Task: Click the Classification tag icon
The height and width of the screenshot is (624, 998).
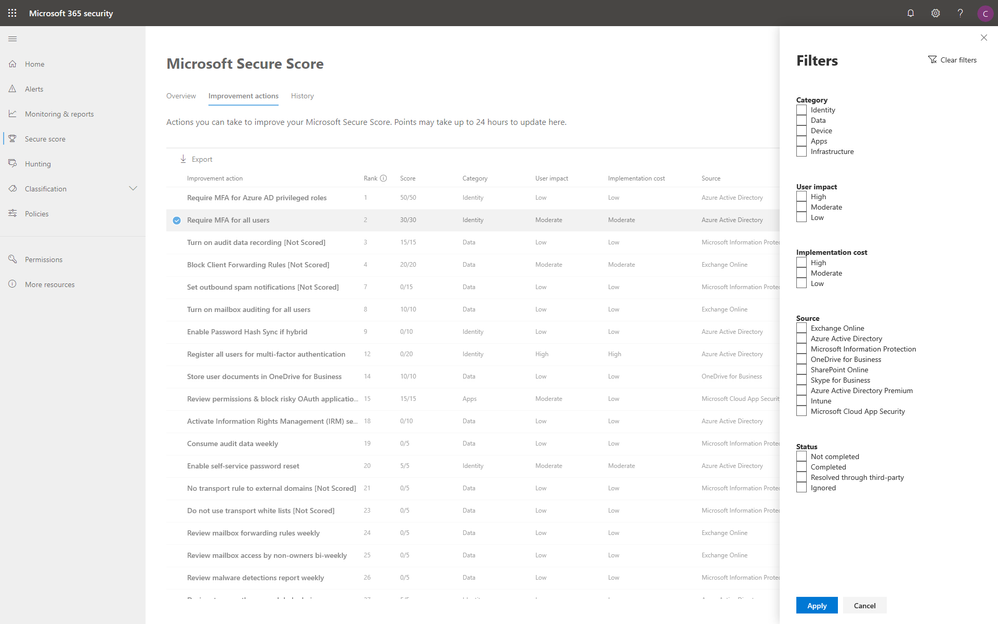Action: [x=12, y=188]
